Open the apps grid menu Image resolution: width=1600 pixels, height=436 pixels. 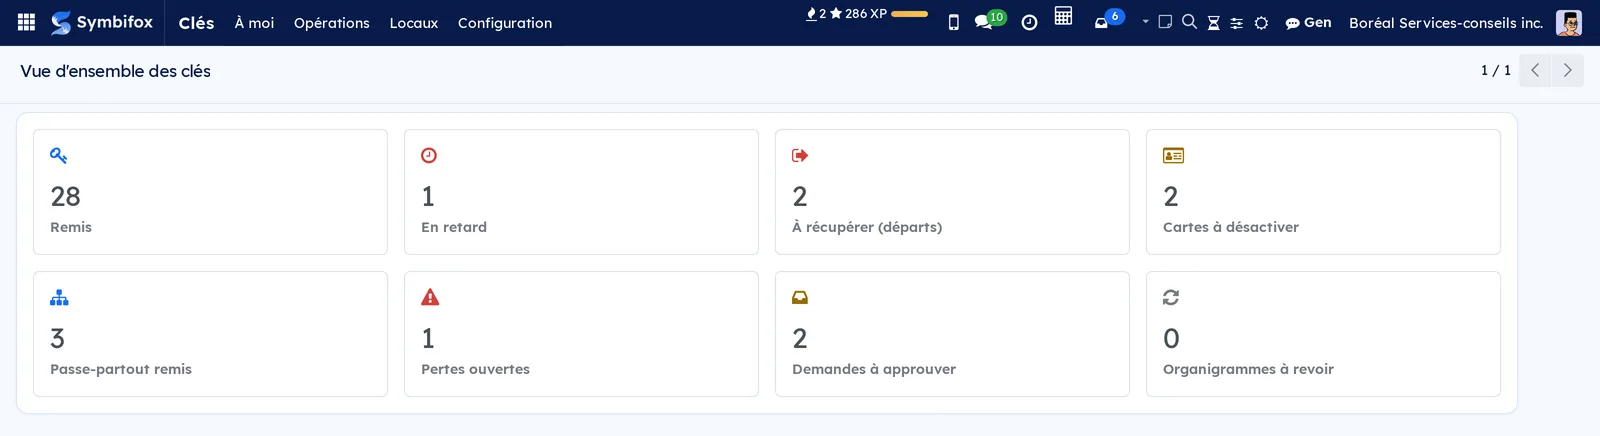pyautogui.click(x=27, y=22)
